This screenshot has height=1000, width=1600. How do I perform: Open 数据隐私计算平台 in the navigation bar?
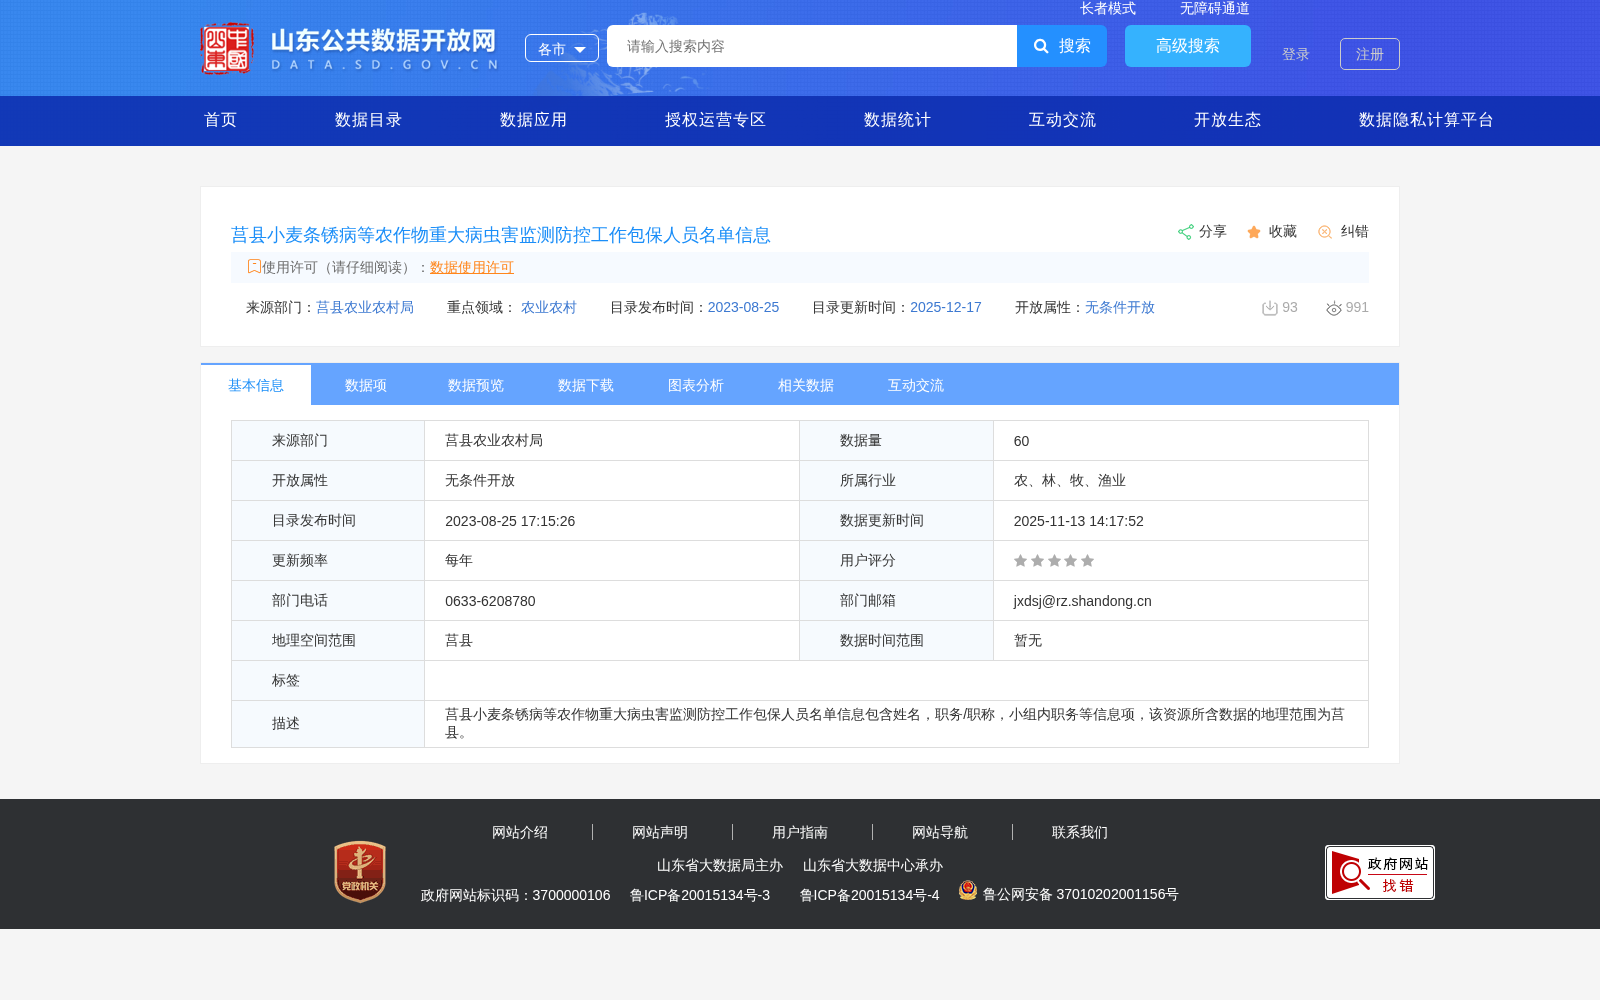point(1427,120)
